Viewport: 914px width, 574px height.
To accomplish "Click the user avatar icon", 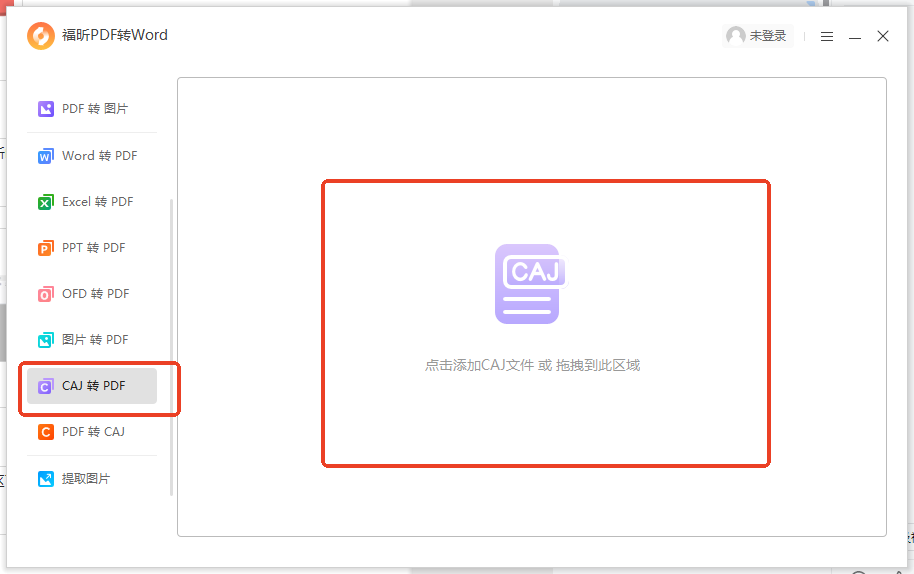I will coord(736,36).
